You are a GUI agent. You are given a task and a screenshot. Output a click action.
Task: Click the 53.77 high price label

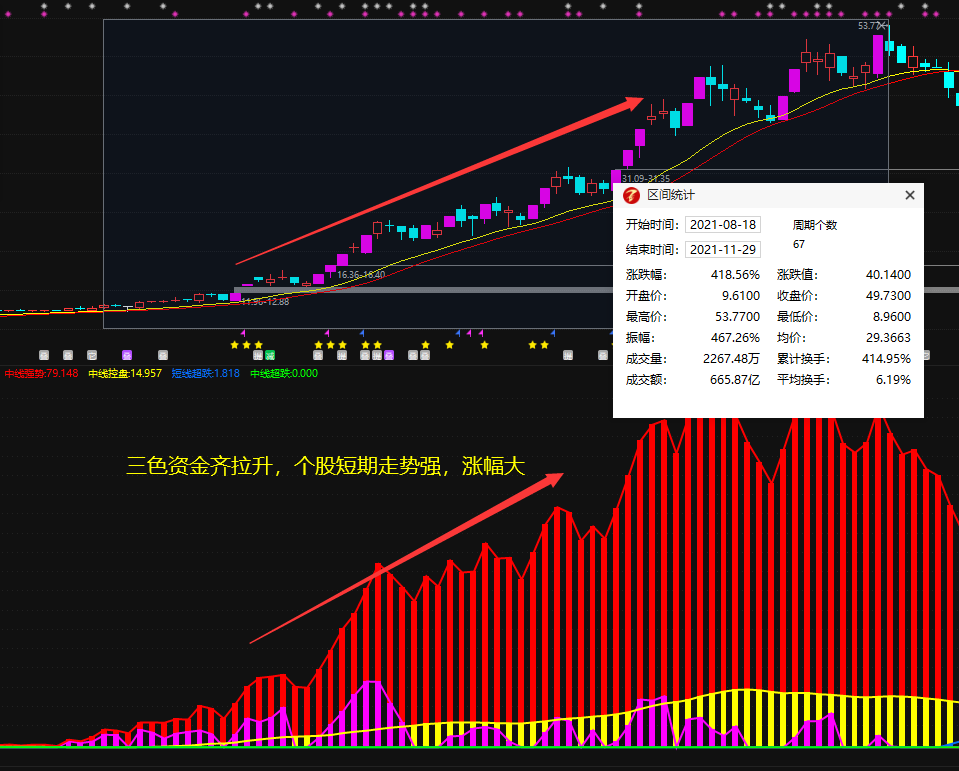point(869,26)
